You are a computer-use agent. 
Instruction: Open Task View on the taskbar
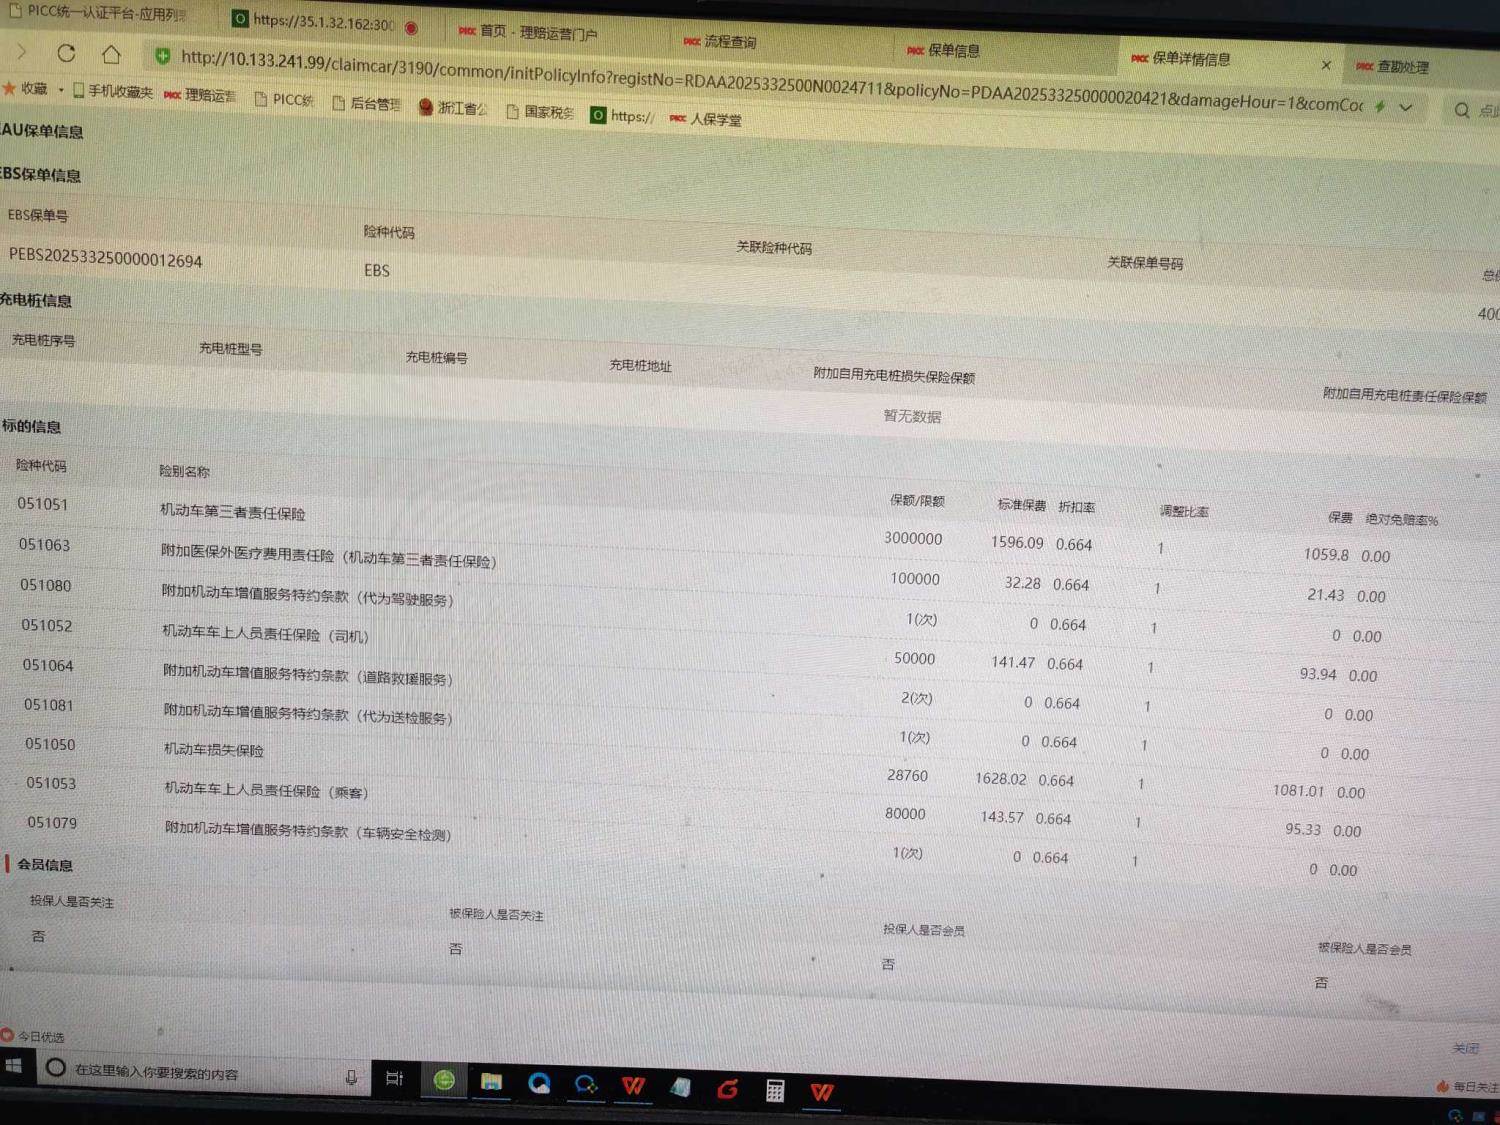tap(394, 1078)
